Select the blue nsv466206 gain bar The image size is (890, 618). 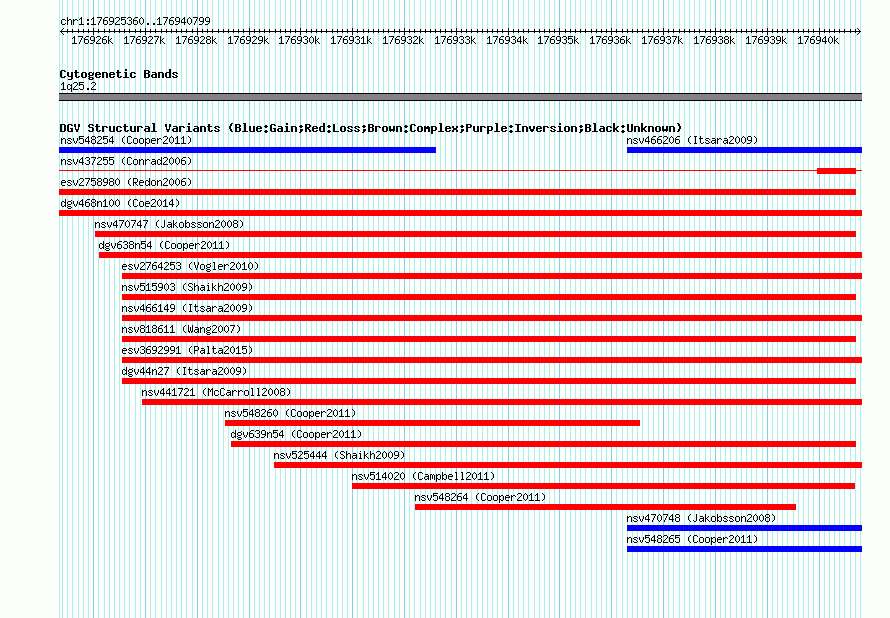tap(744, 150)
